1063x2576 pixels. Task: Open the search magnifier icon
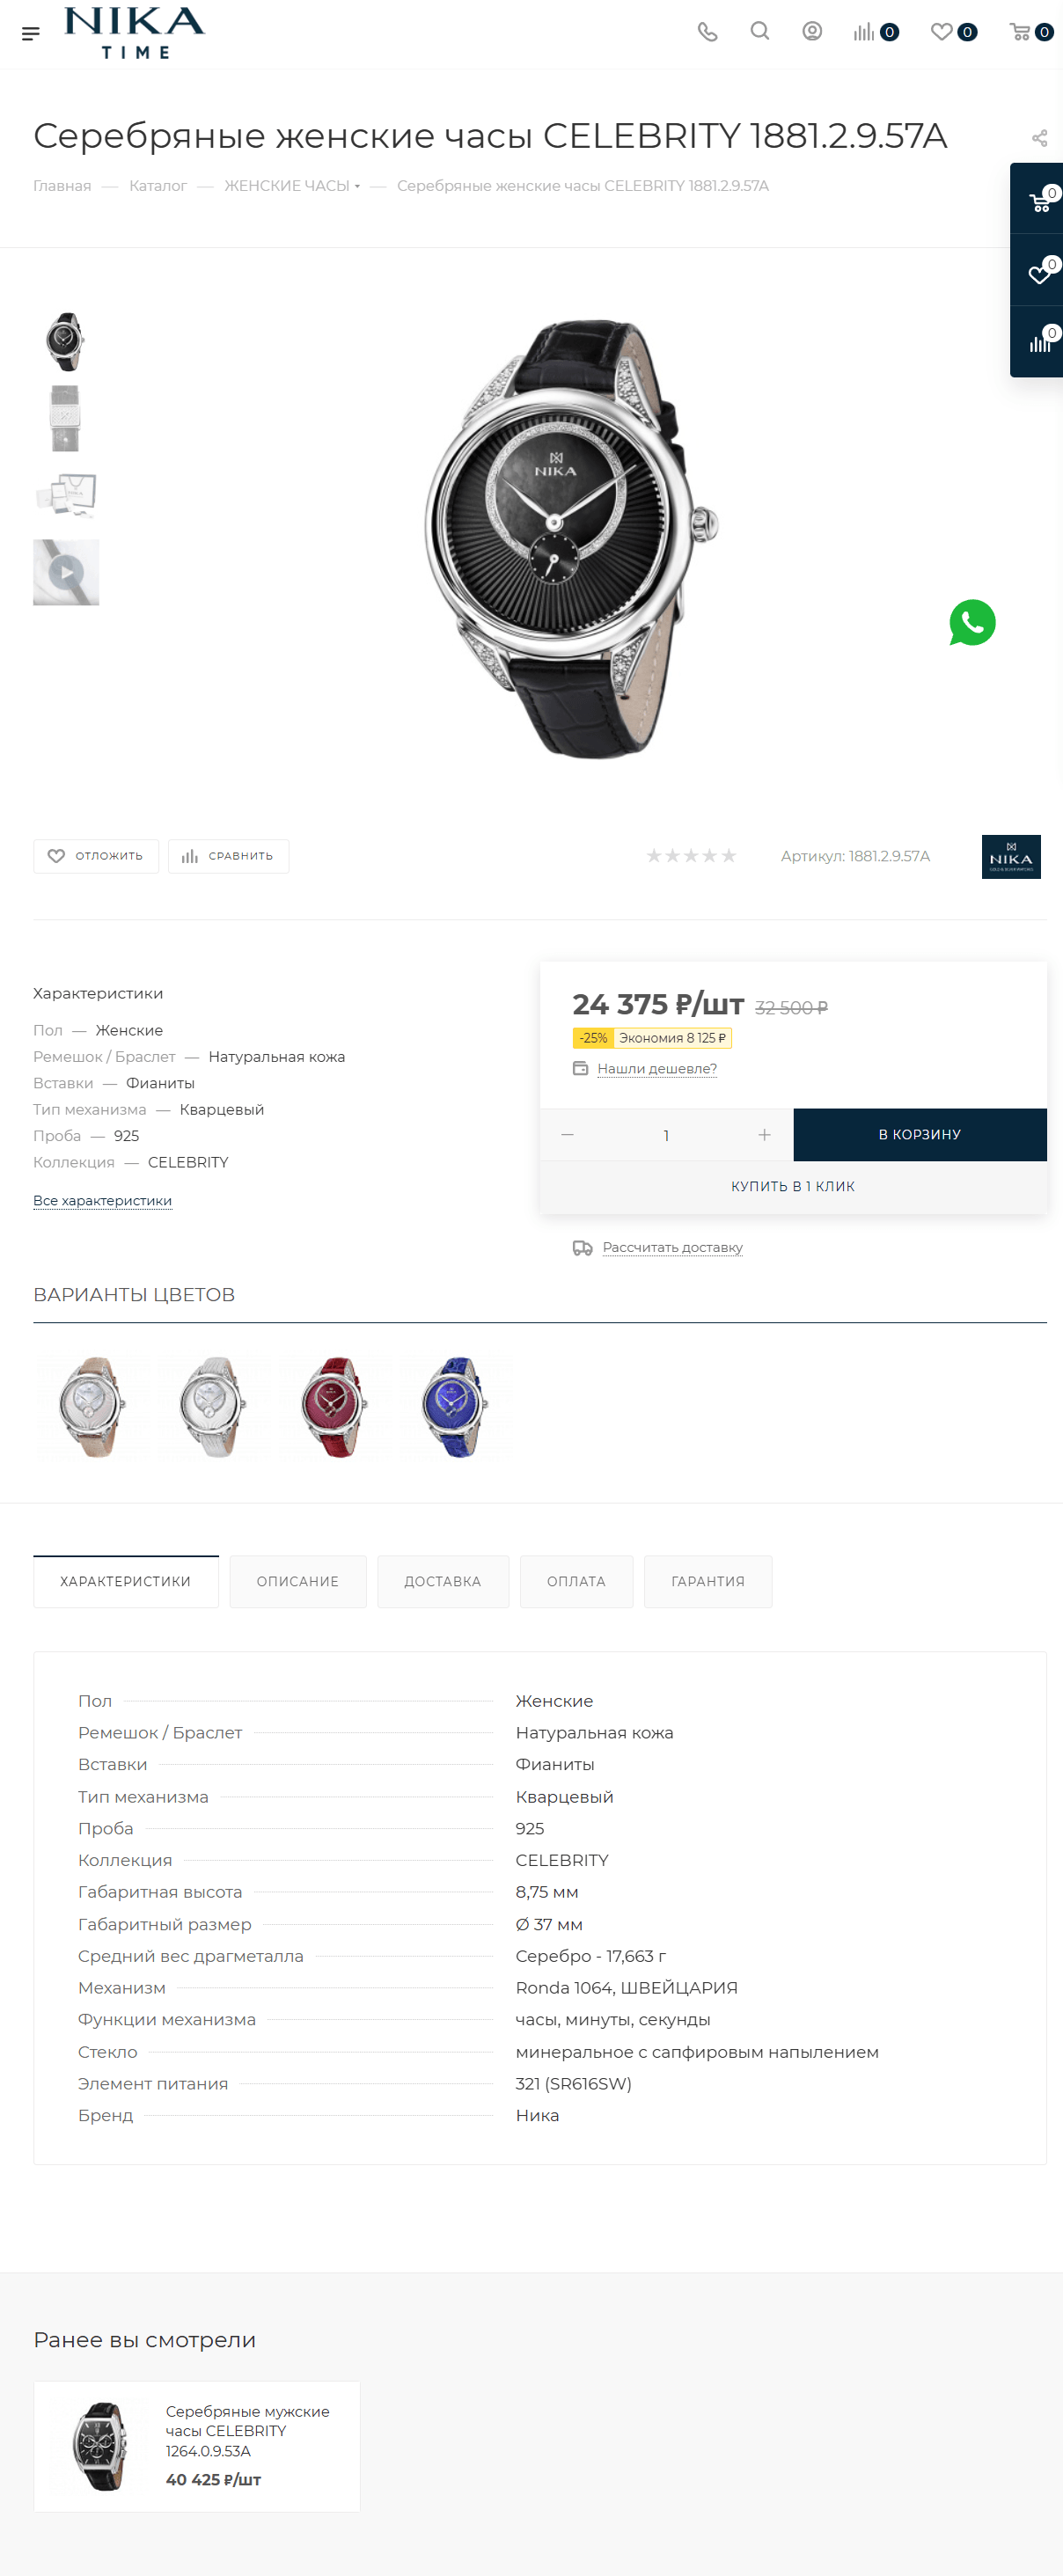pos(760,31)
